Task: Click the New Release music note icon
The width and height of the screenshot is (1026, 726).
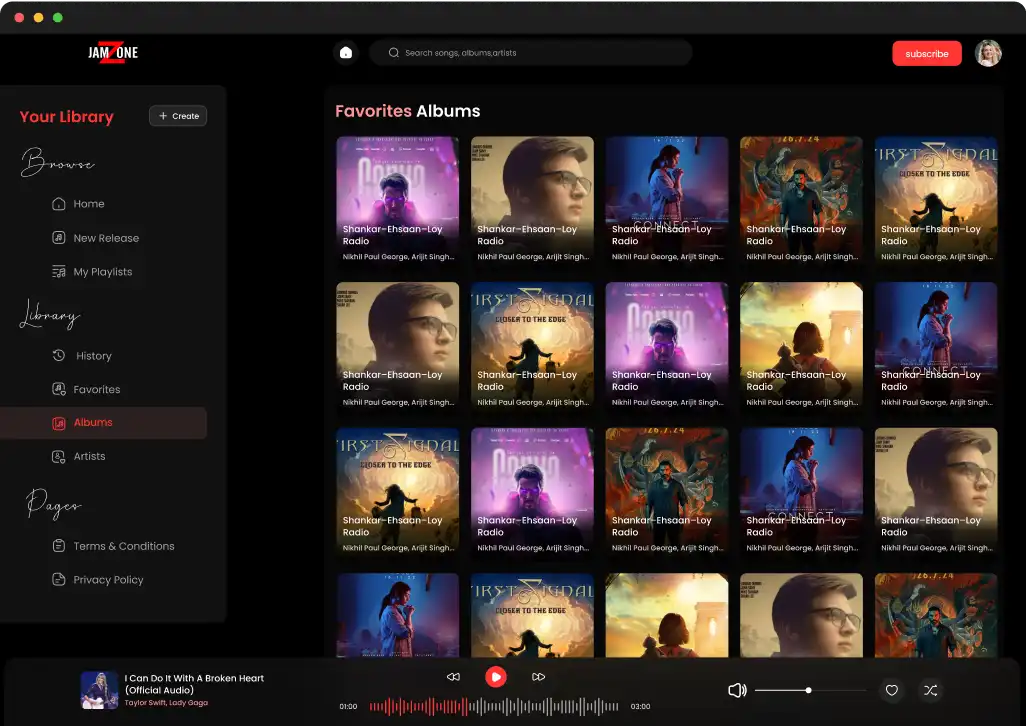Action: pos(59,237)
